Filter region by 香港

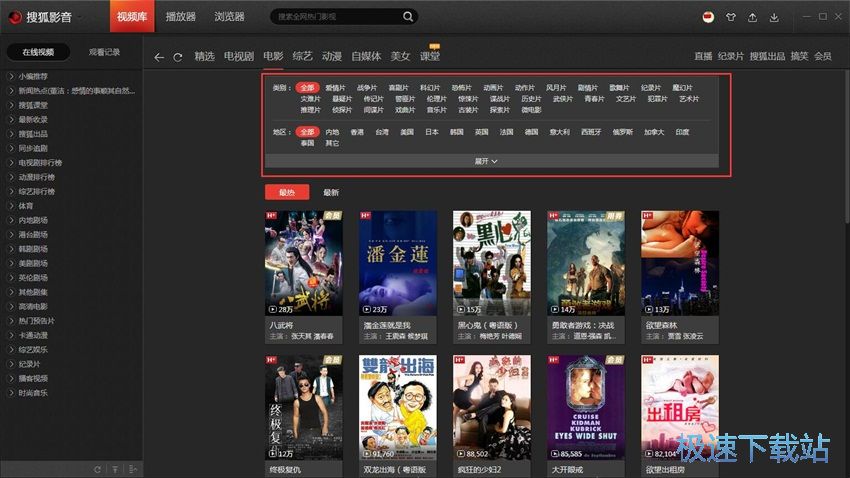click(357, 132)
